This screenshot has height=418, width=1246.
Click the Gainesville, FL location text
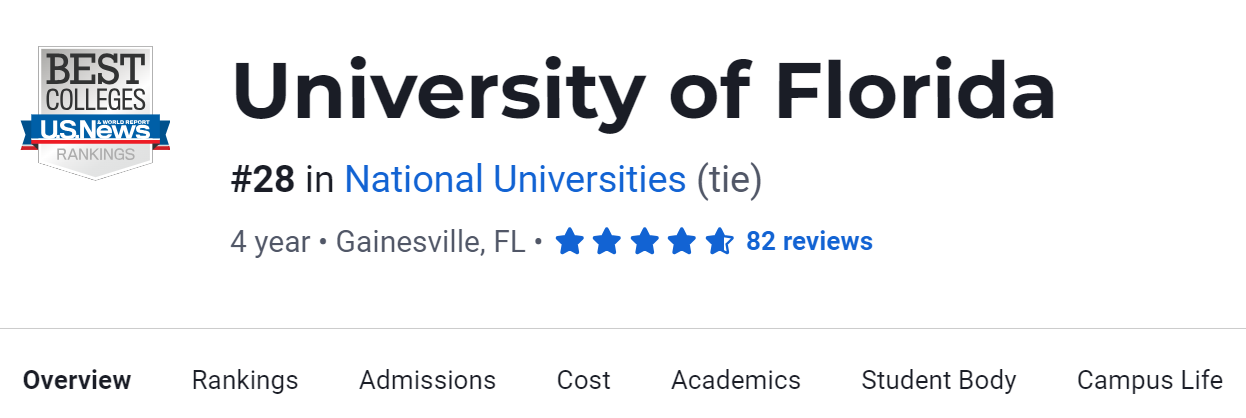tap(430, 242)
